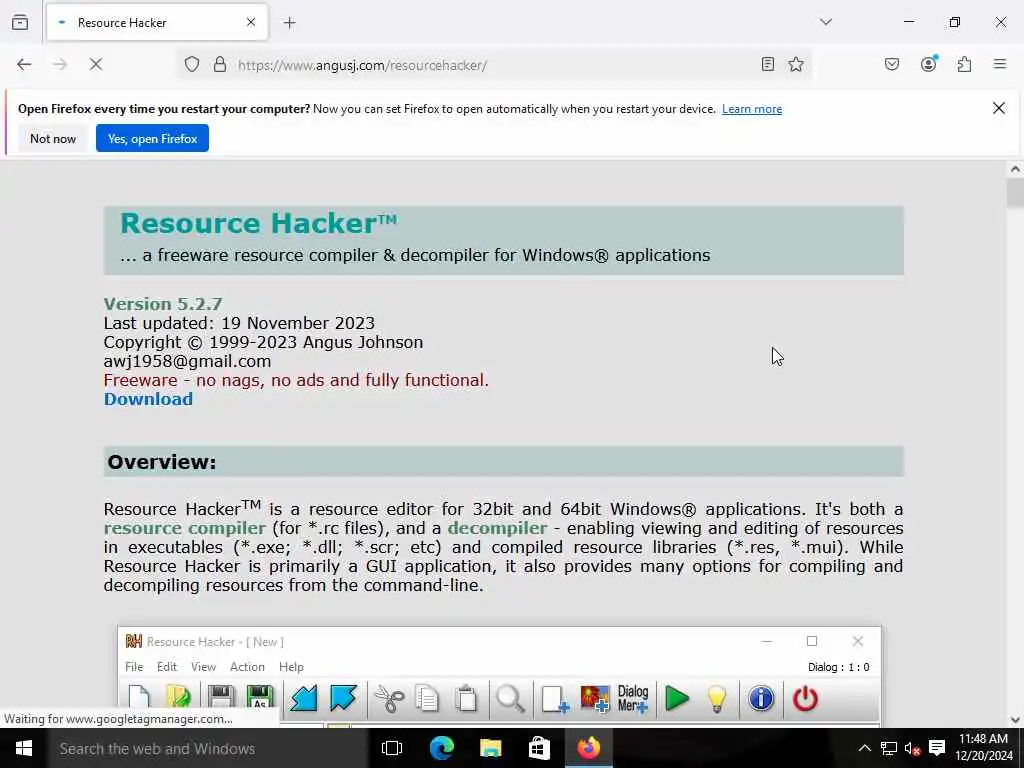Image resolution: width=1024 pixels, height=768 pixels.
Task: Dismiss the Firefox startup notification
Action: coord(999,108)
